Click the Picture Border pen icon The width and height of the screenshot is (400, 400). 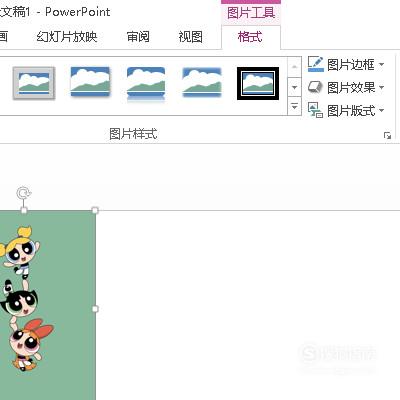[x=315, y=64]
